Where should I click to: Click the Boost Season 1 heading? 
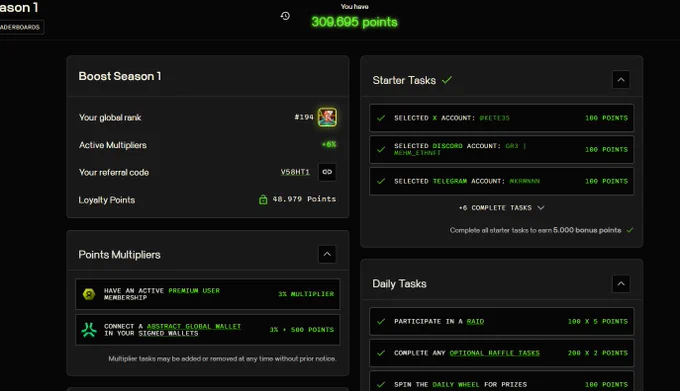(120, 76)
